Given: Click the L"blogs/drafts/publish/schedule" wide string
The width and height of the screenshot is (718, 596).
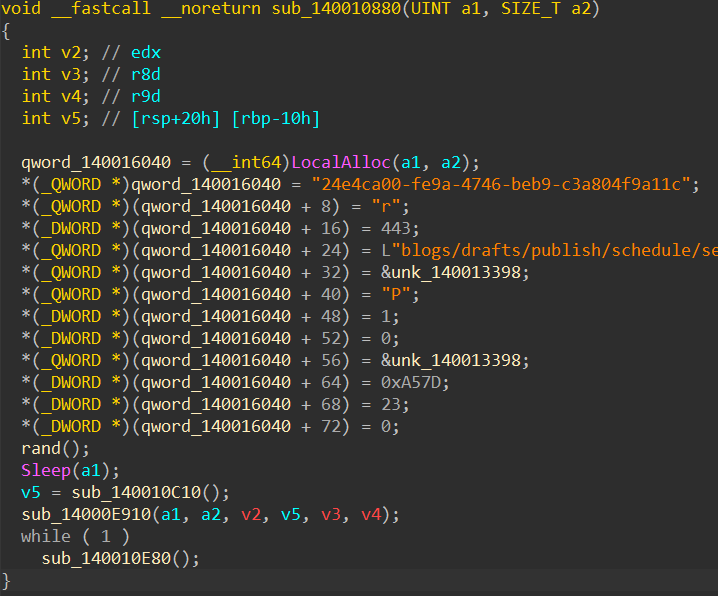Looking at the screenshot, I should pos(549,250).
